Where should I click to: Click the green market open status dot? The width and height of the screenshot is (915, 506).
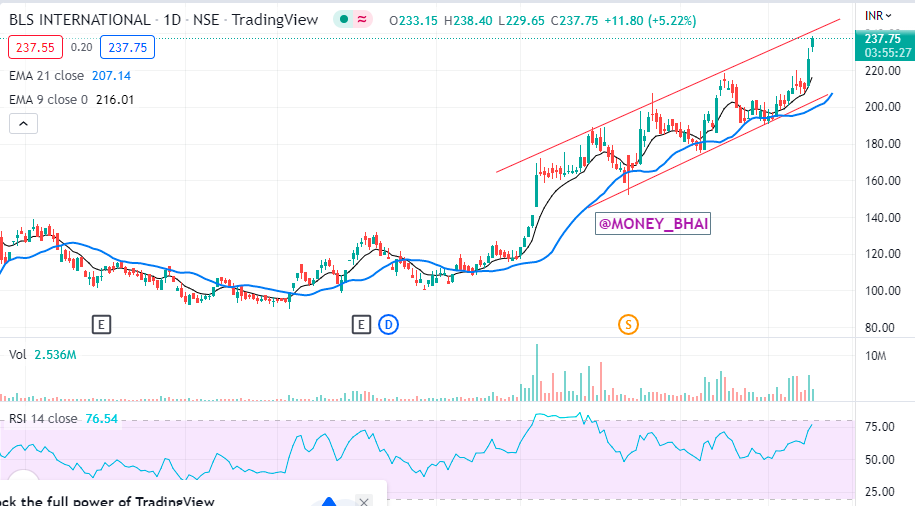point(344,20)
